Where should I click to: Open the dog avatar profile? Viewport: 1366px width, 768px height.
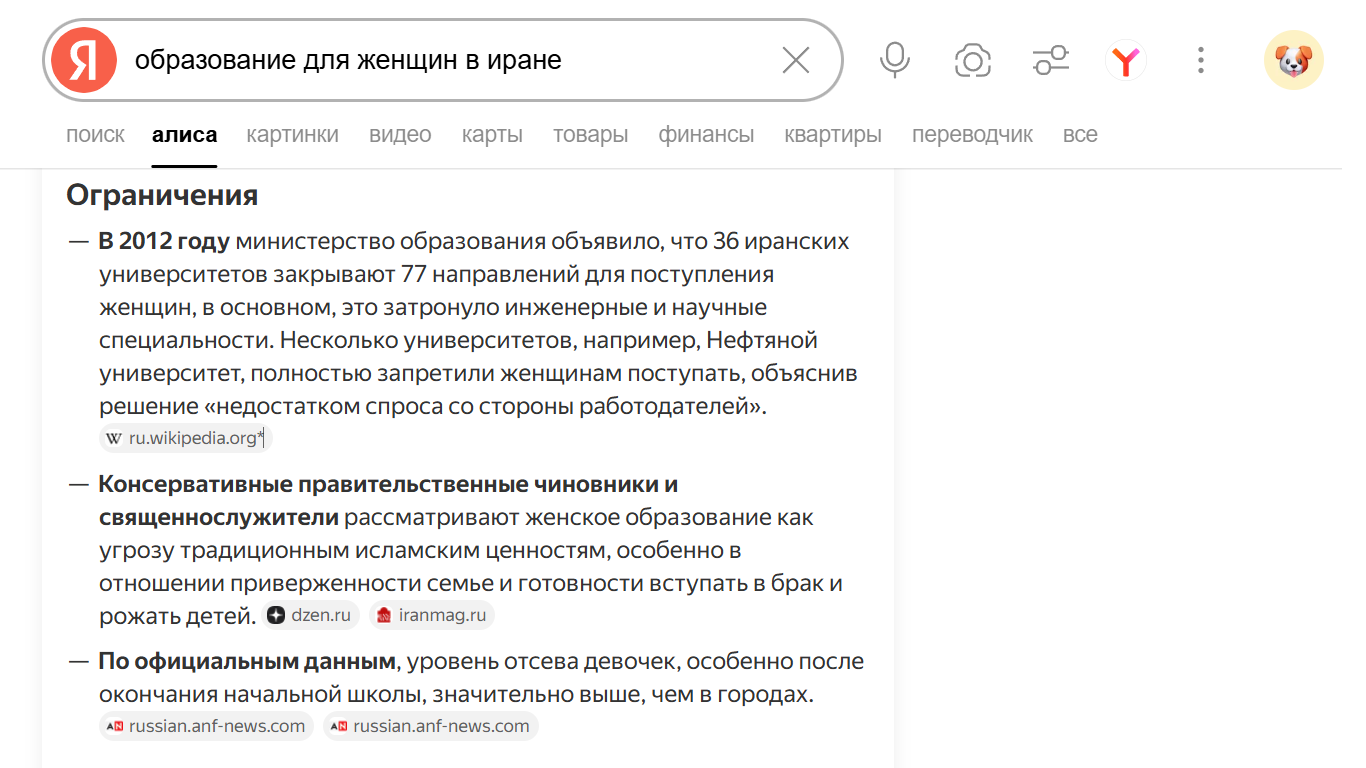pyautogui.click(x=1294, y=61)
